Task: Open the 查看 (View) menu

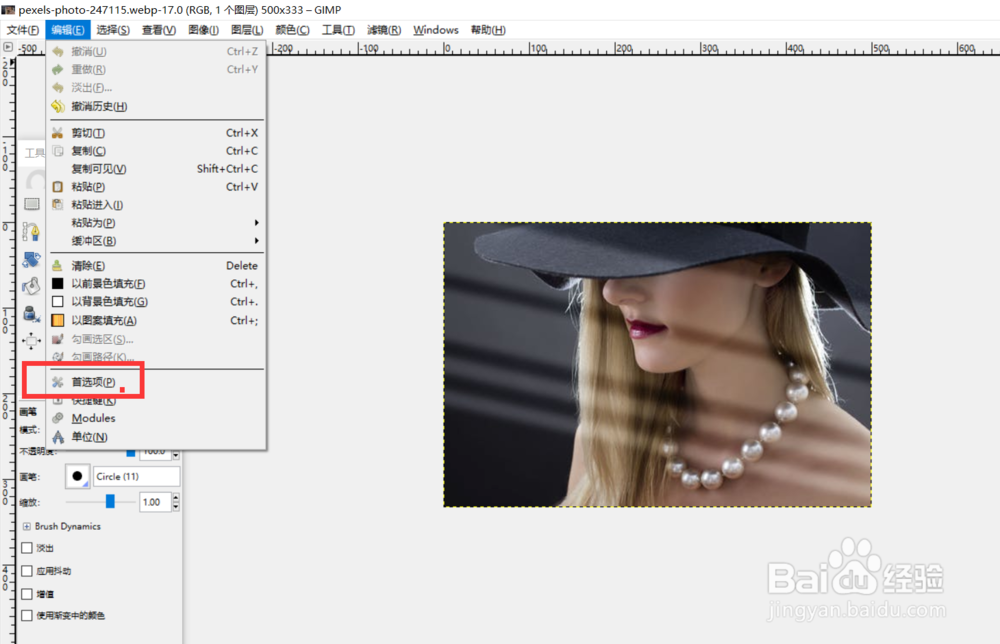Action: [159, 30]
